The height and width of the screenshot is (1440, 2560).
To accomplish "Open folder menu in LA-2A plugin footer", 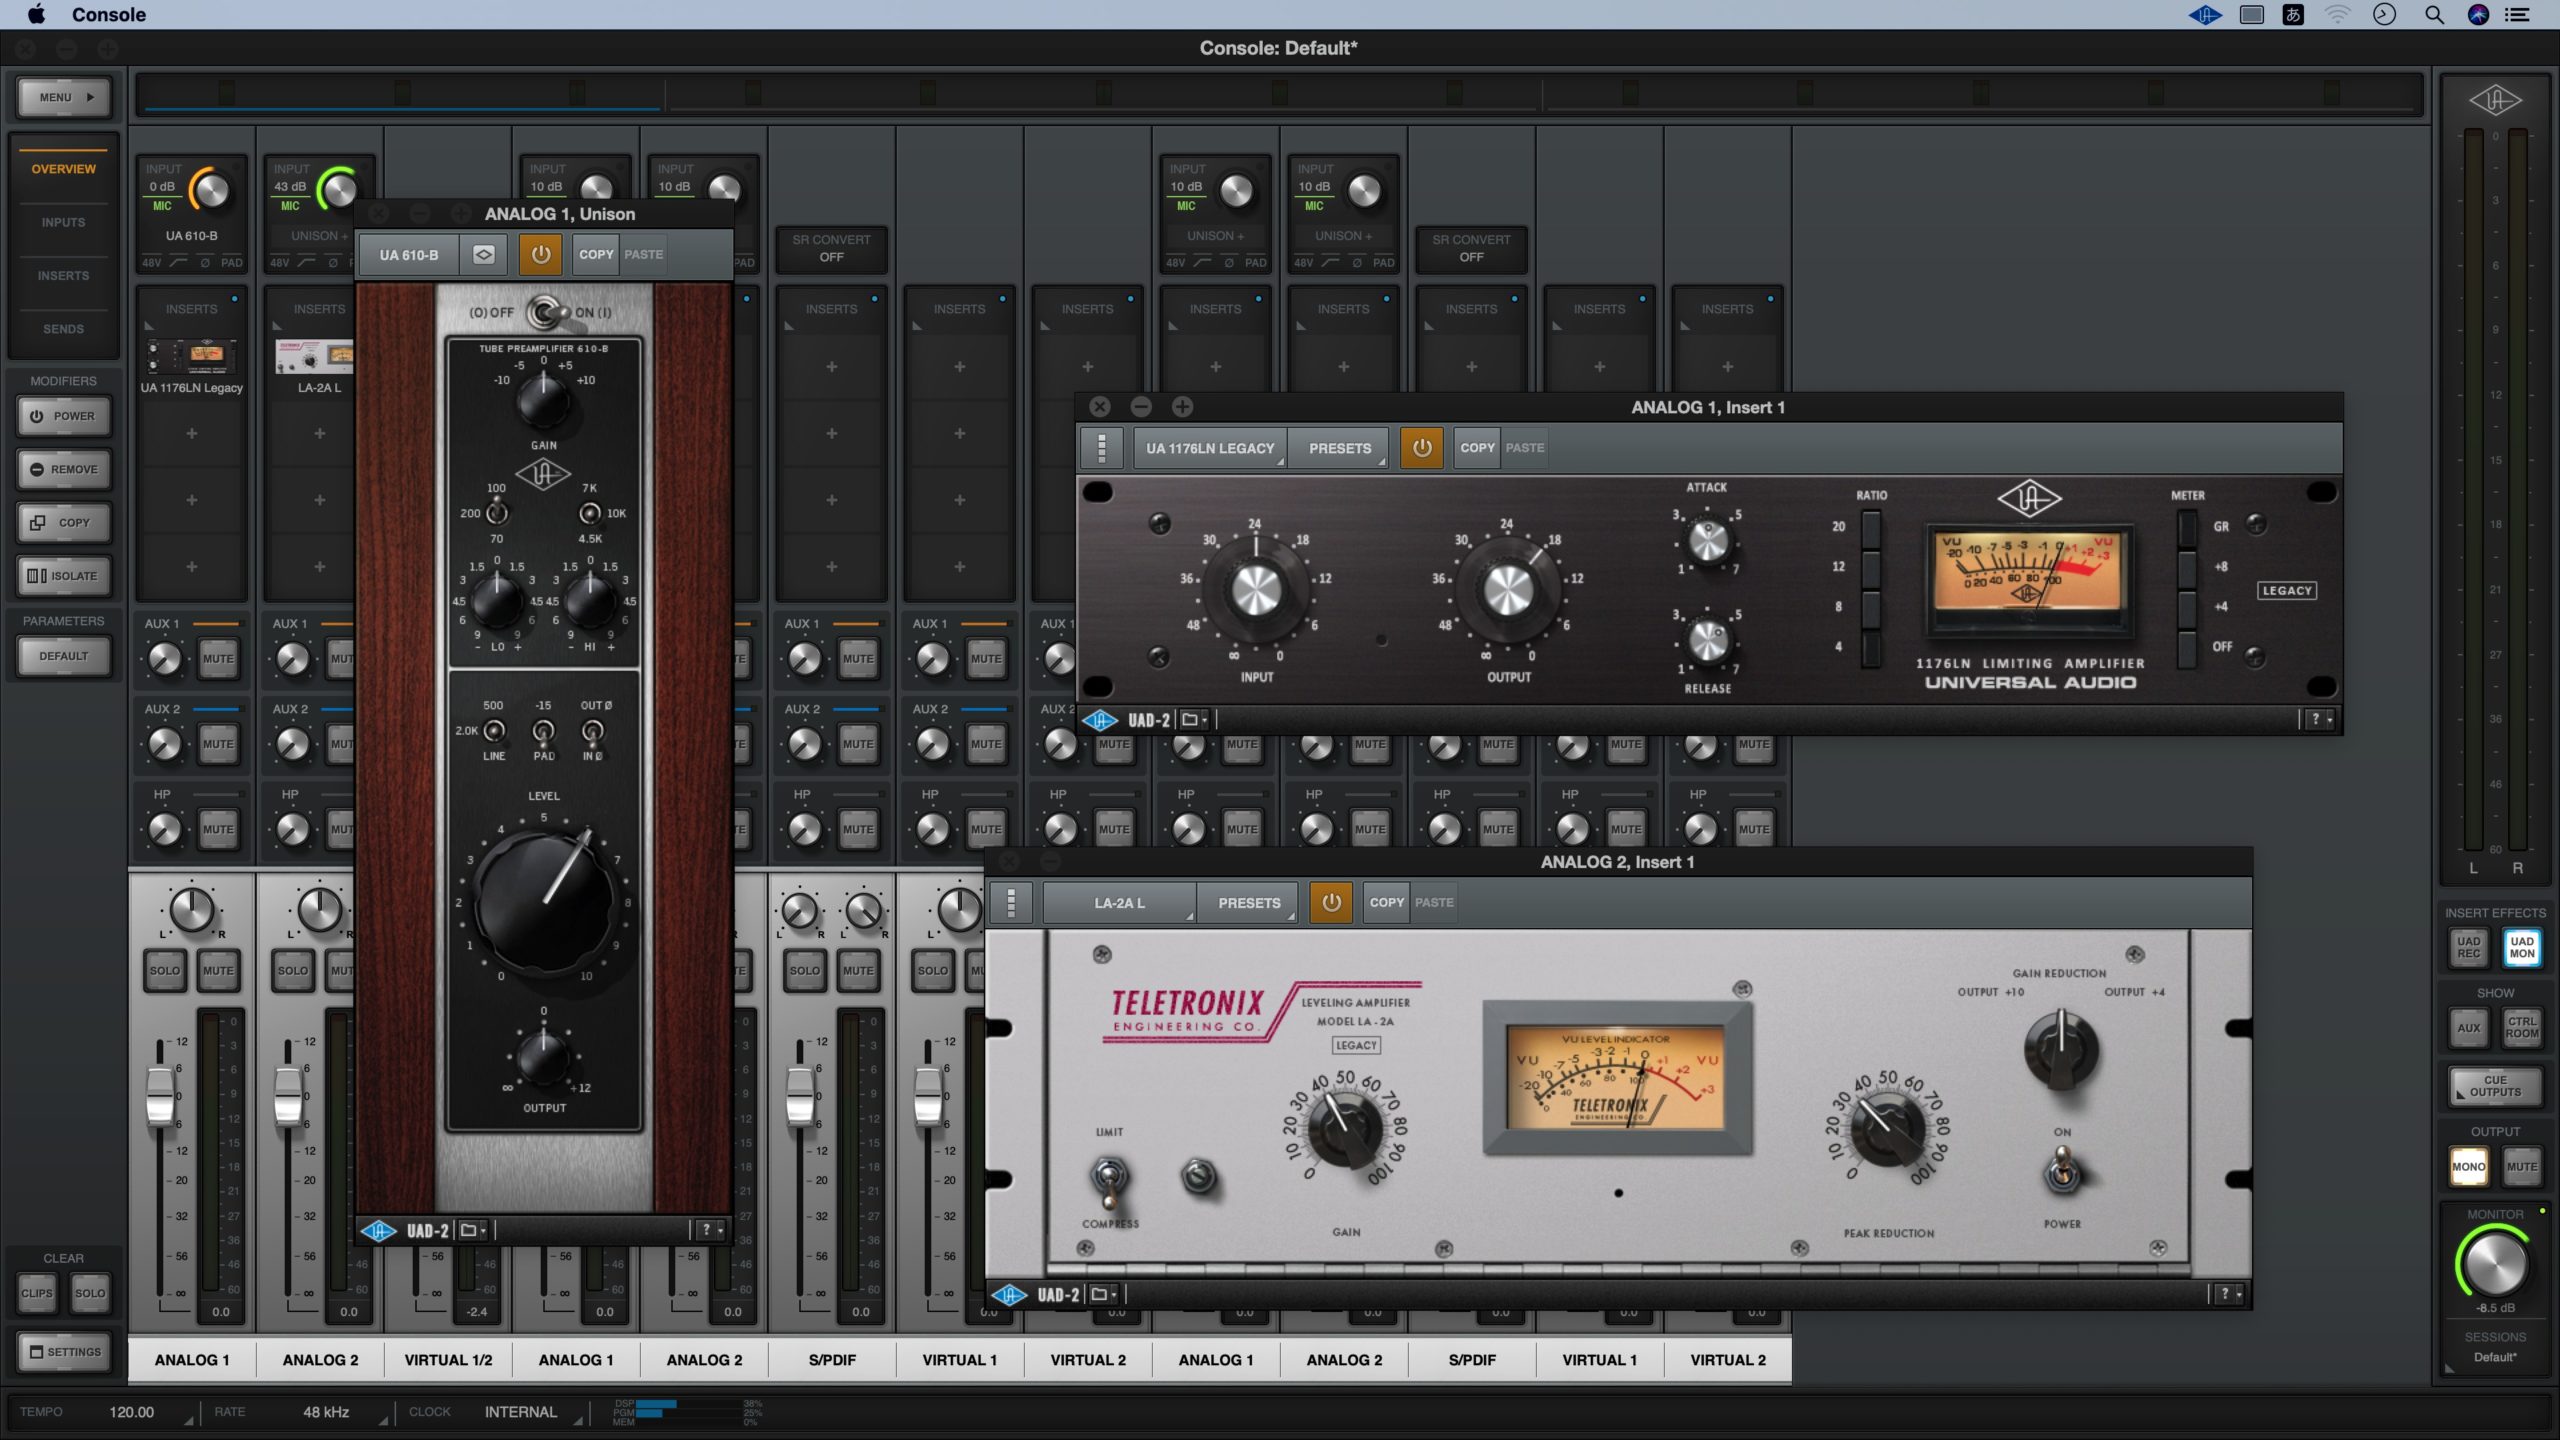I will coord(1103,1295).
